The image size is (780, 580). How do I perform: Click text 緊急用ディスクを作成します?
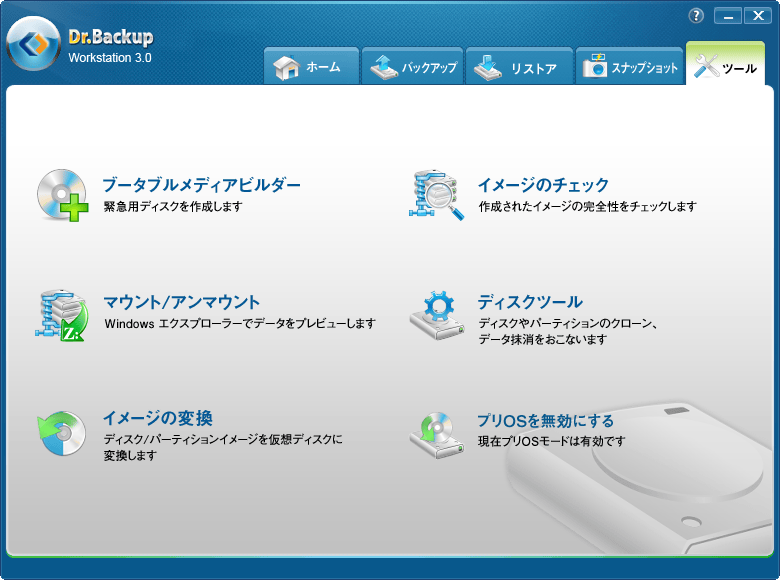[x=173, y=206]
